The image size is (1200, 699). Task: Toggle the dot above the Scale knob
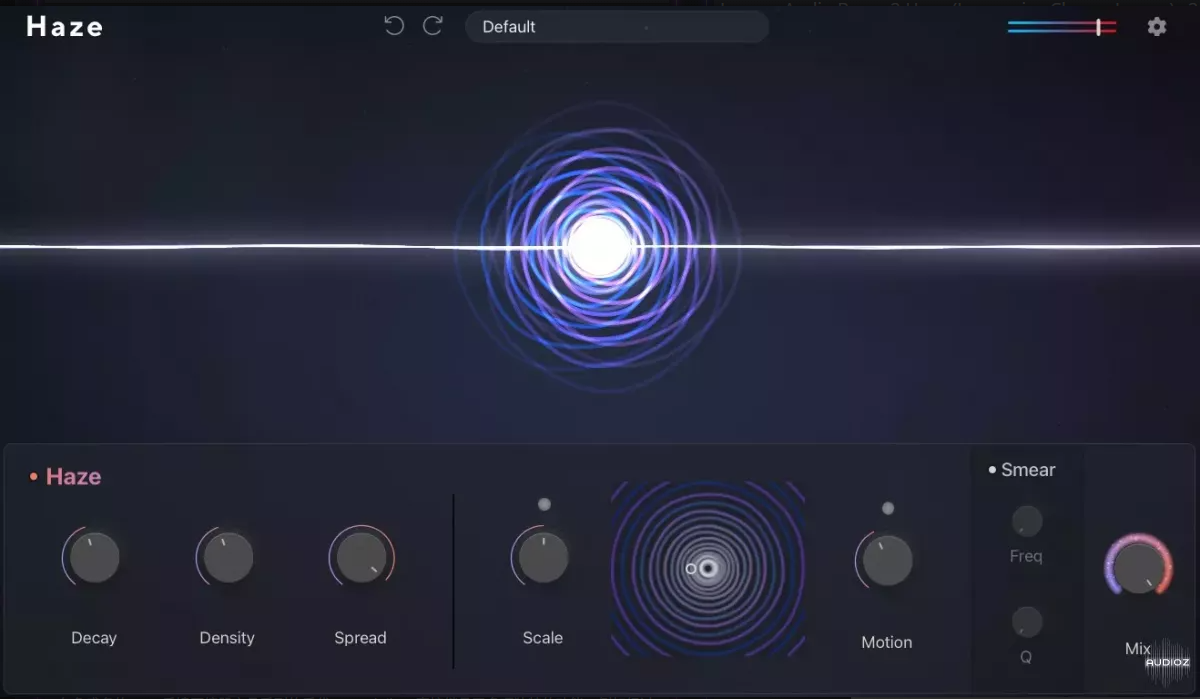(x=544, y=504)
